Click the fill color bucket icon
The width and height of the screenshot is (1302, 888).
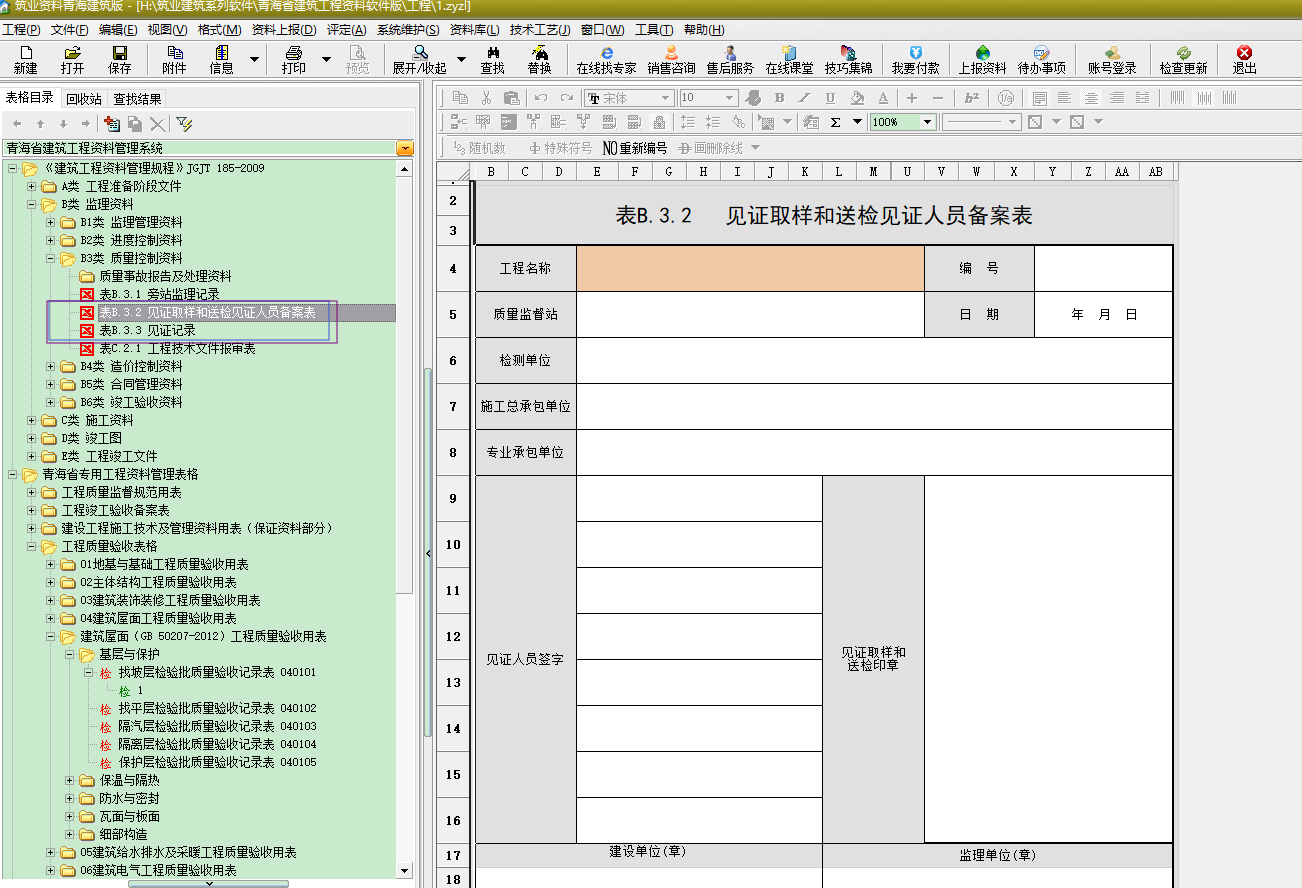click(857, 98)
